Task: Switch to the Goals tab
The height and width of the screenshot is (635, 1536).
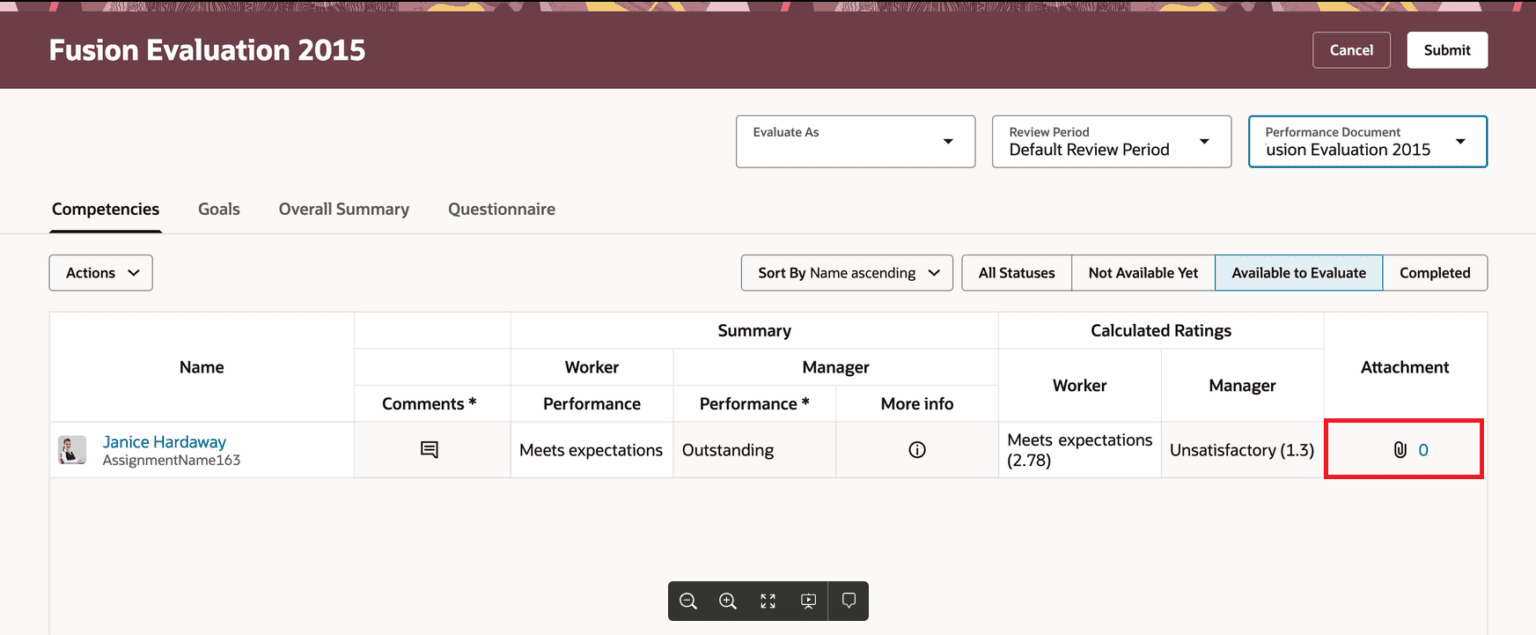Action: click(218, 209)
